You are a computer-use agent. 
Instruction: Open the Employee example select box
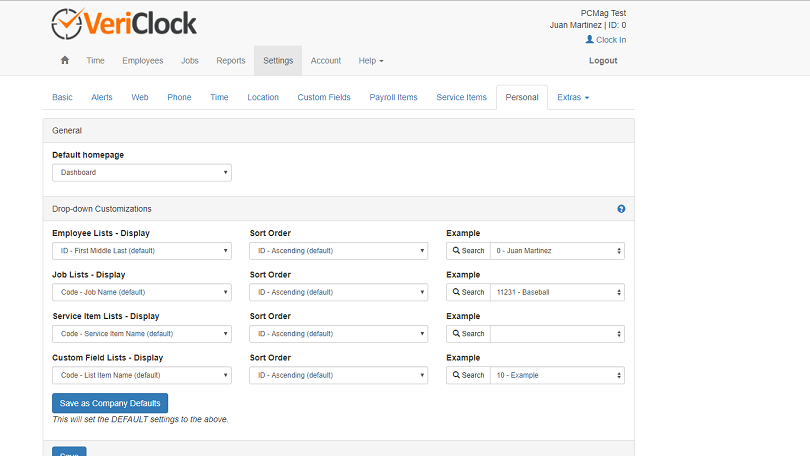coord(557,251)
